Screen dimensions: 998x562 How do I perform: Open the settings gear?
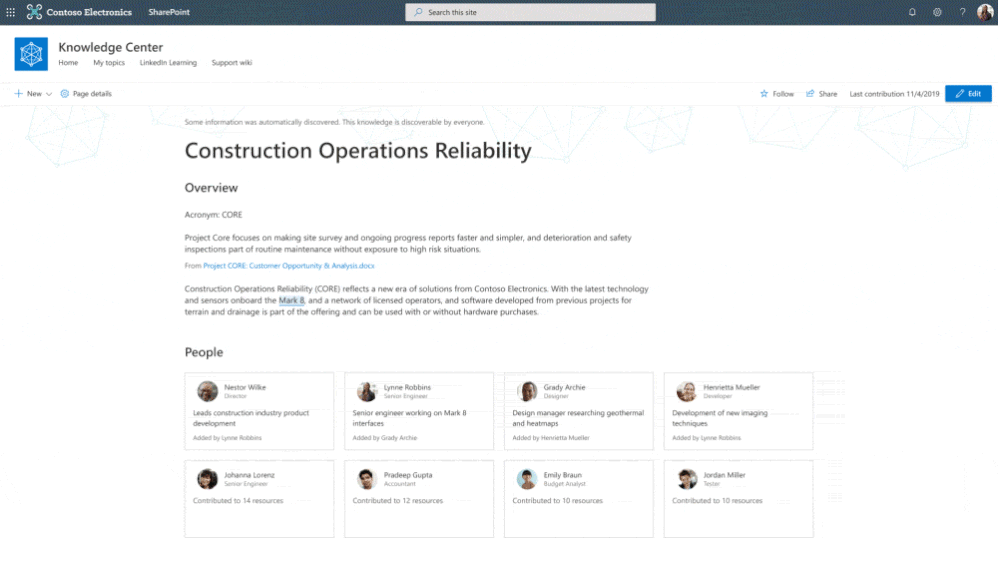[x=937, y=12]
